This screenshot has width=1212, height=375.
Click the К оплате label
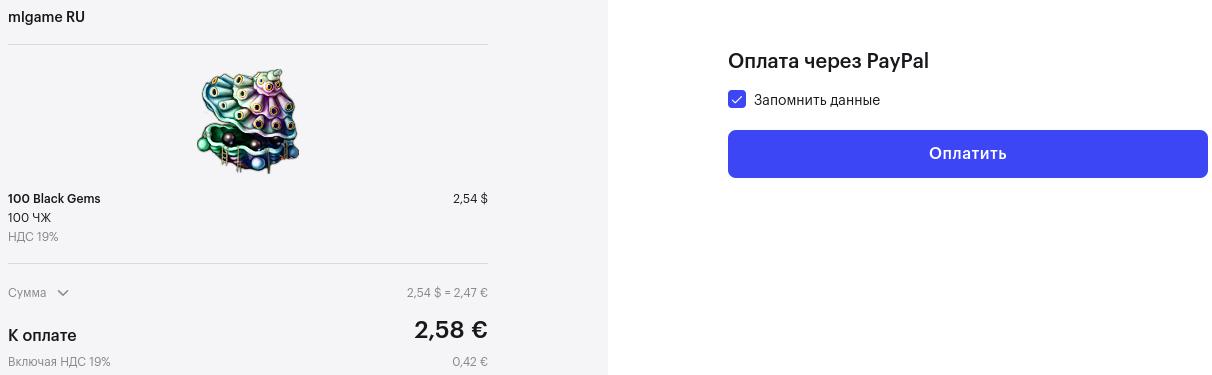[x=42, y=335]
